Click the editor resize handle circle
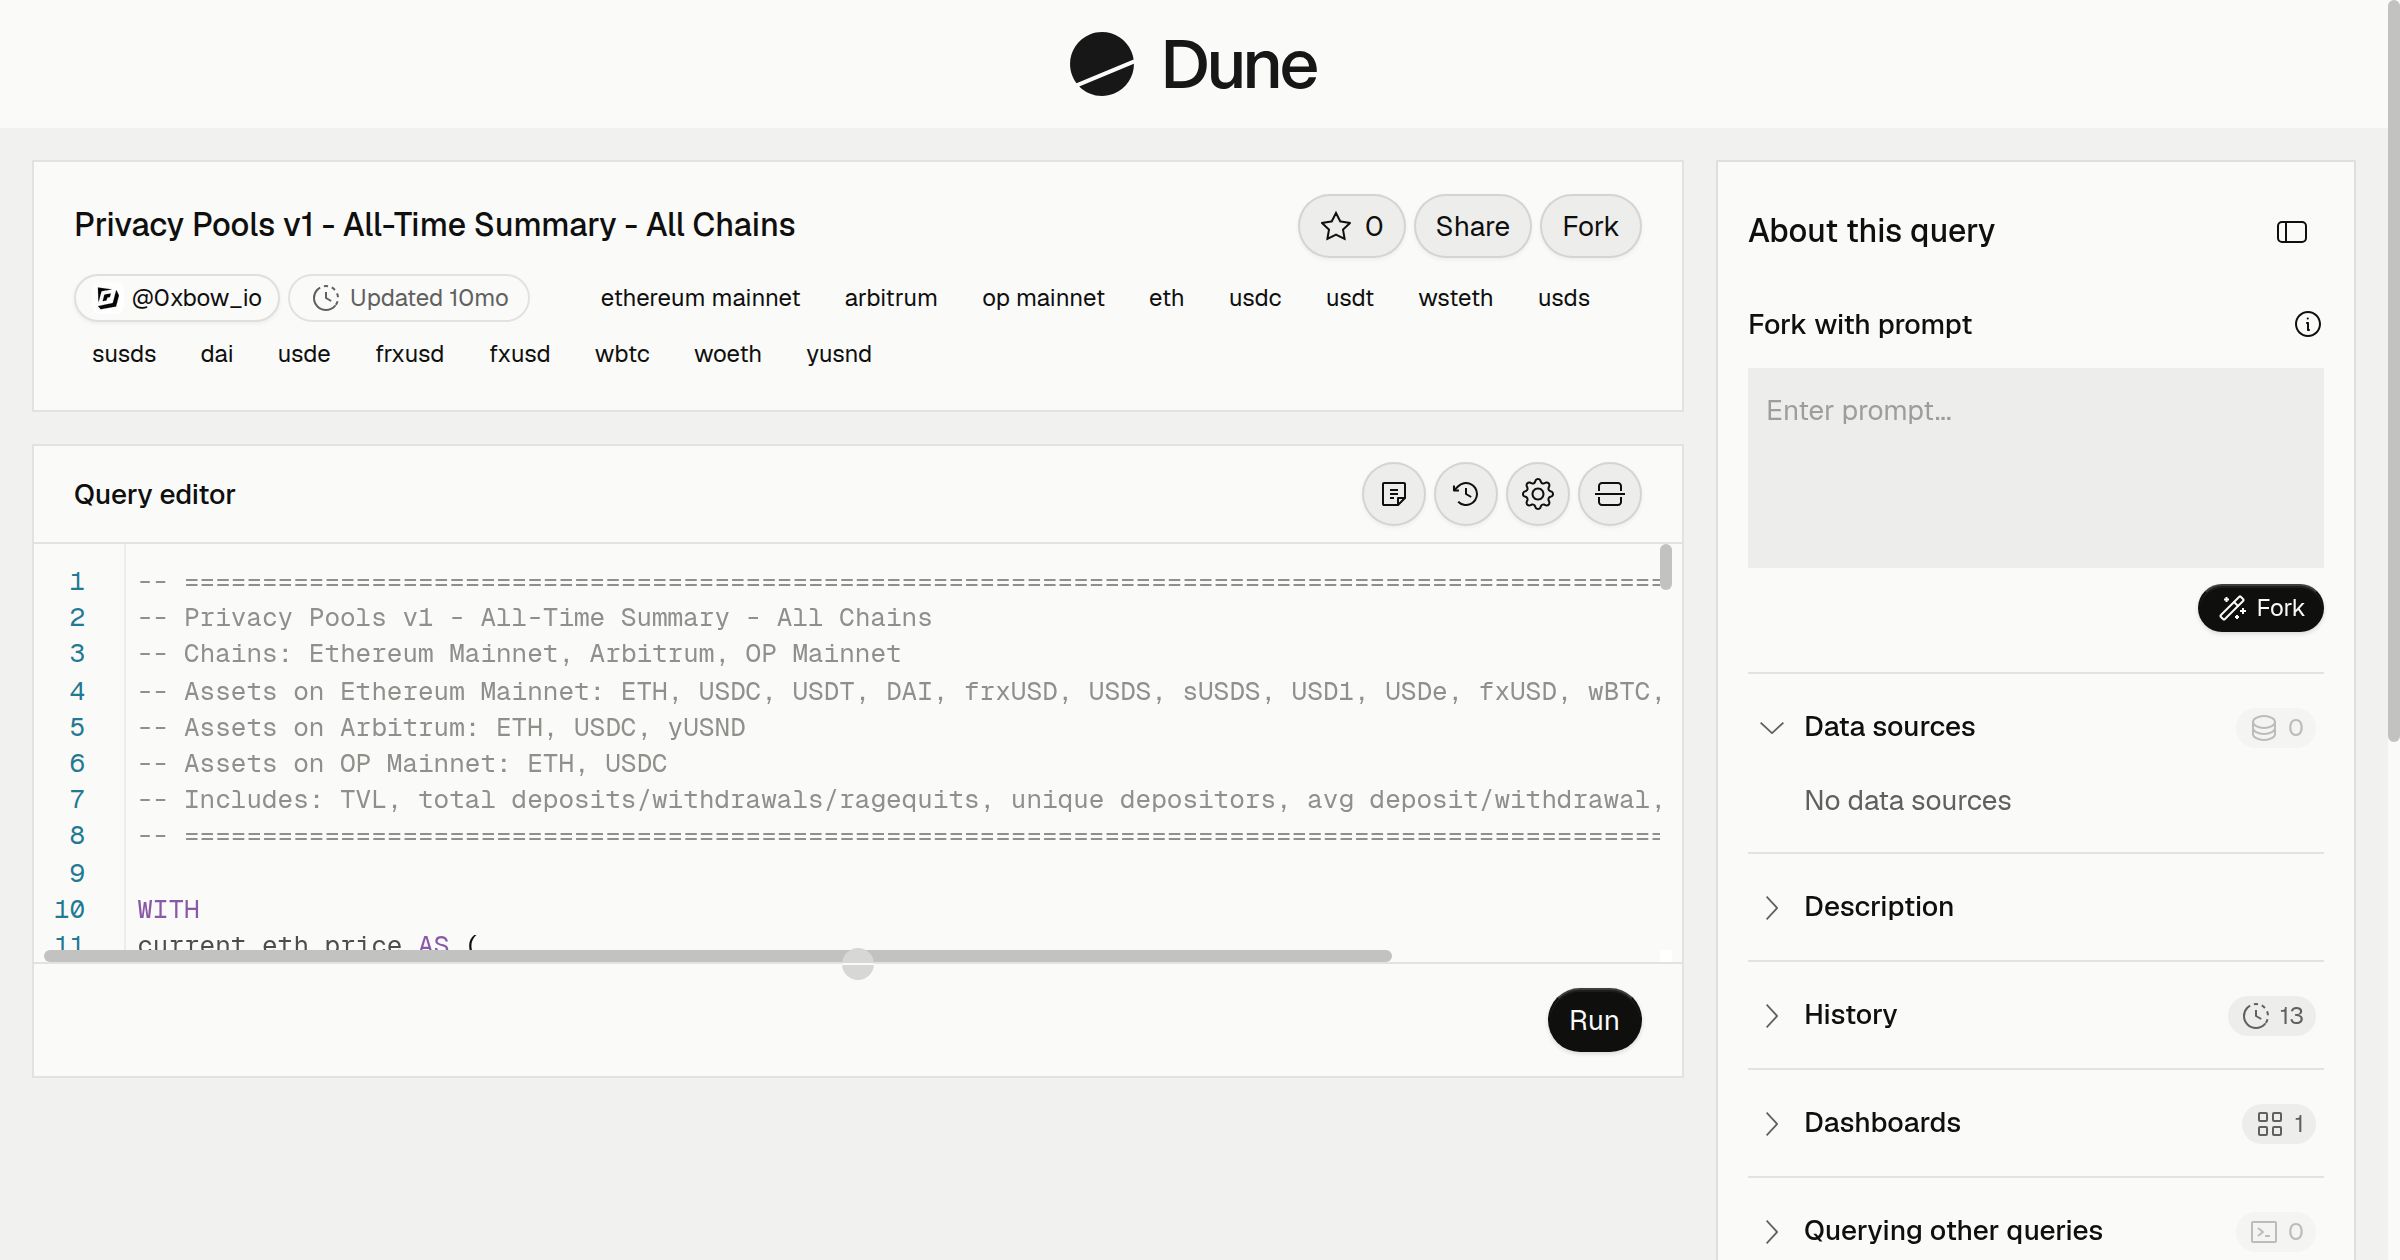 [x=858, y=964]
